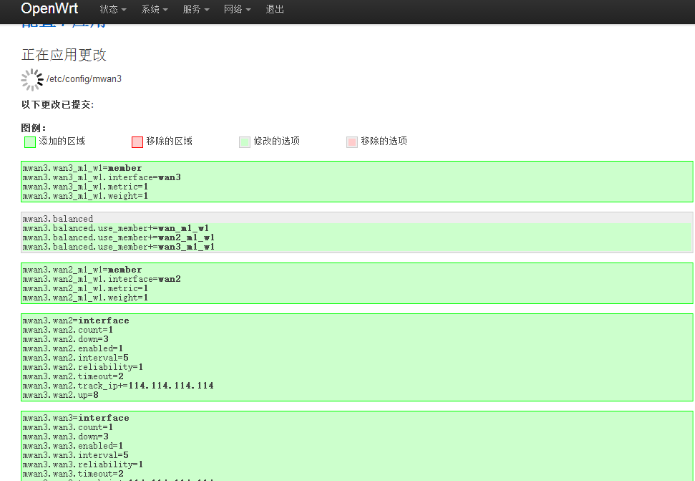Click line mwan3.wan3.down=3
This screenshot has height=481, width=695.
[x=66, y=437]
